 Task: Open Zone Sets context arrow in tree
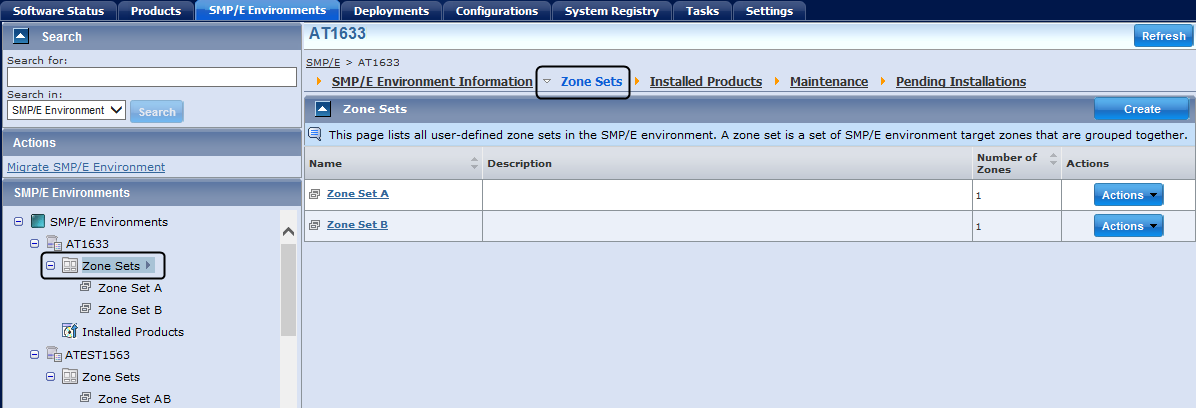[x=148, y=265]
